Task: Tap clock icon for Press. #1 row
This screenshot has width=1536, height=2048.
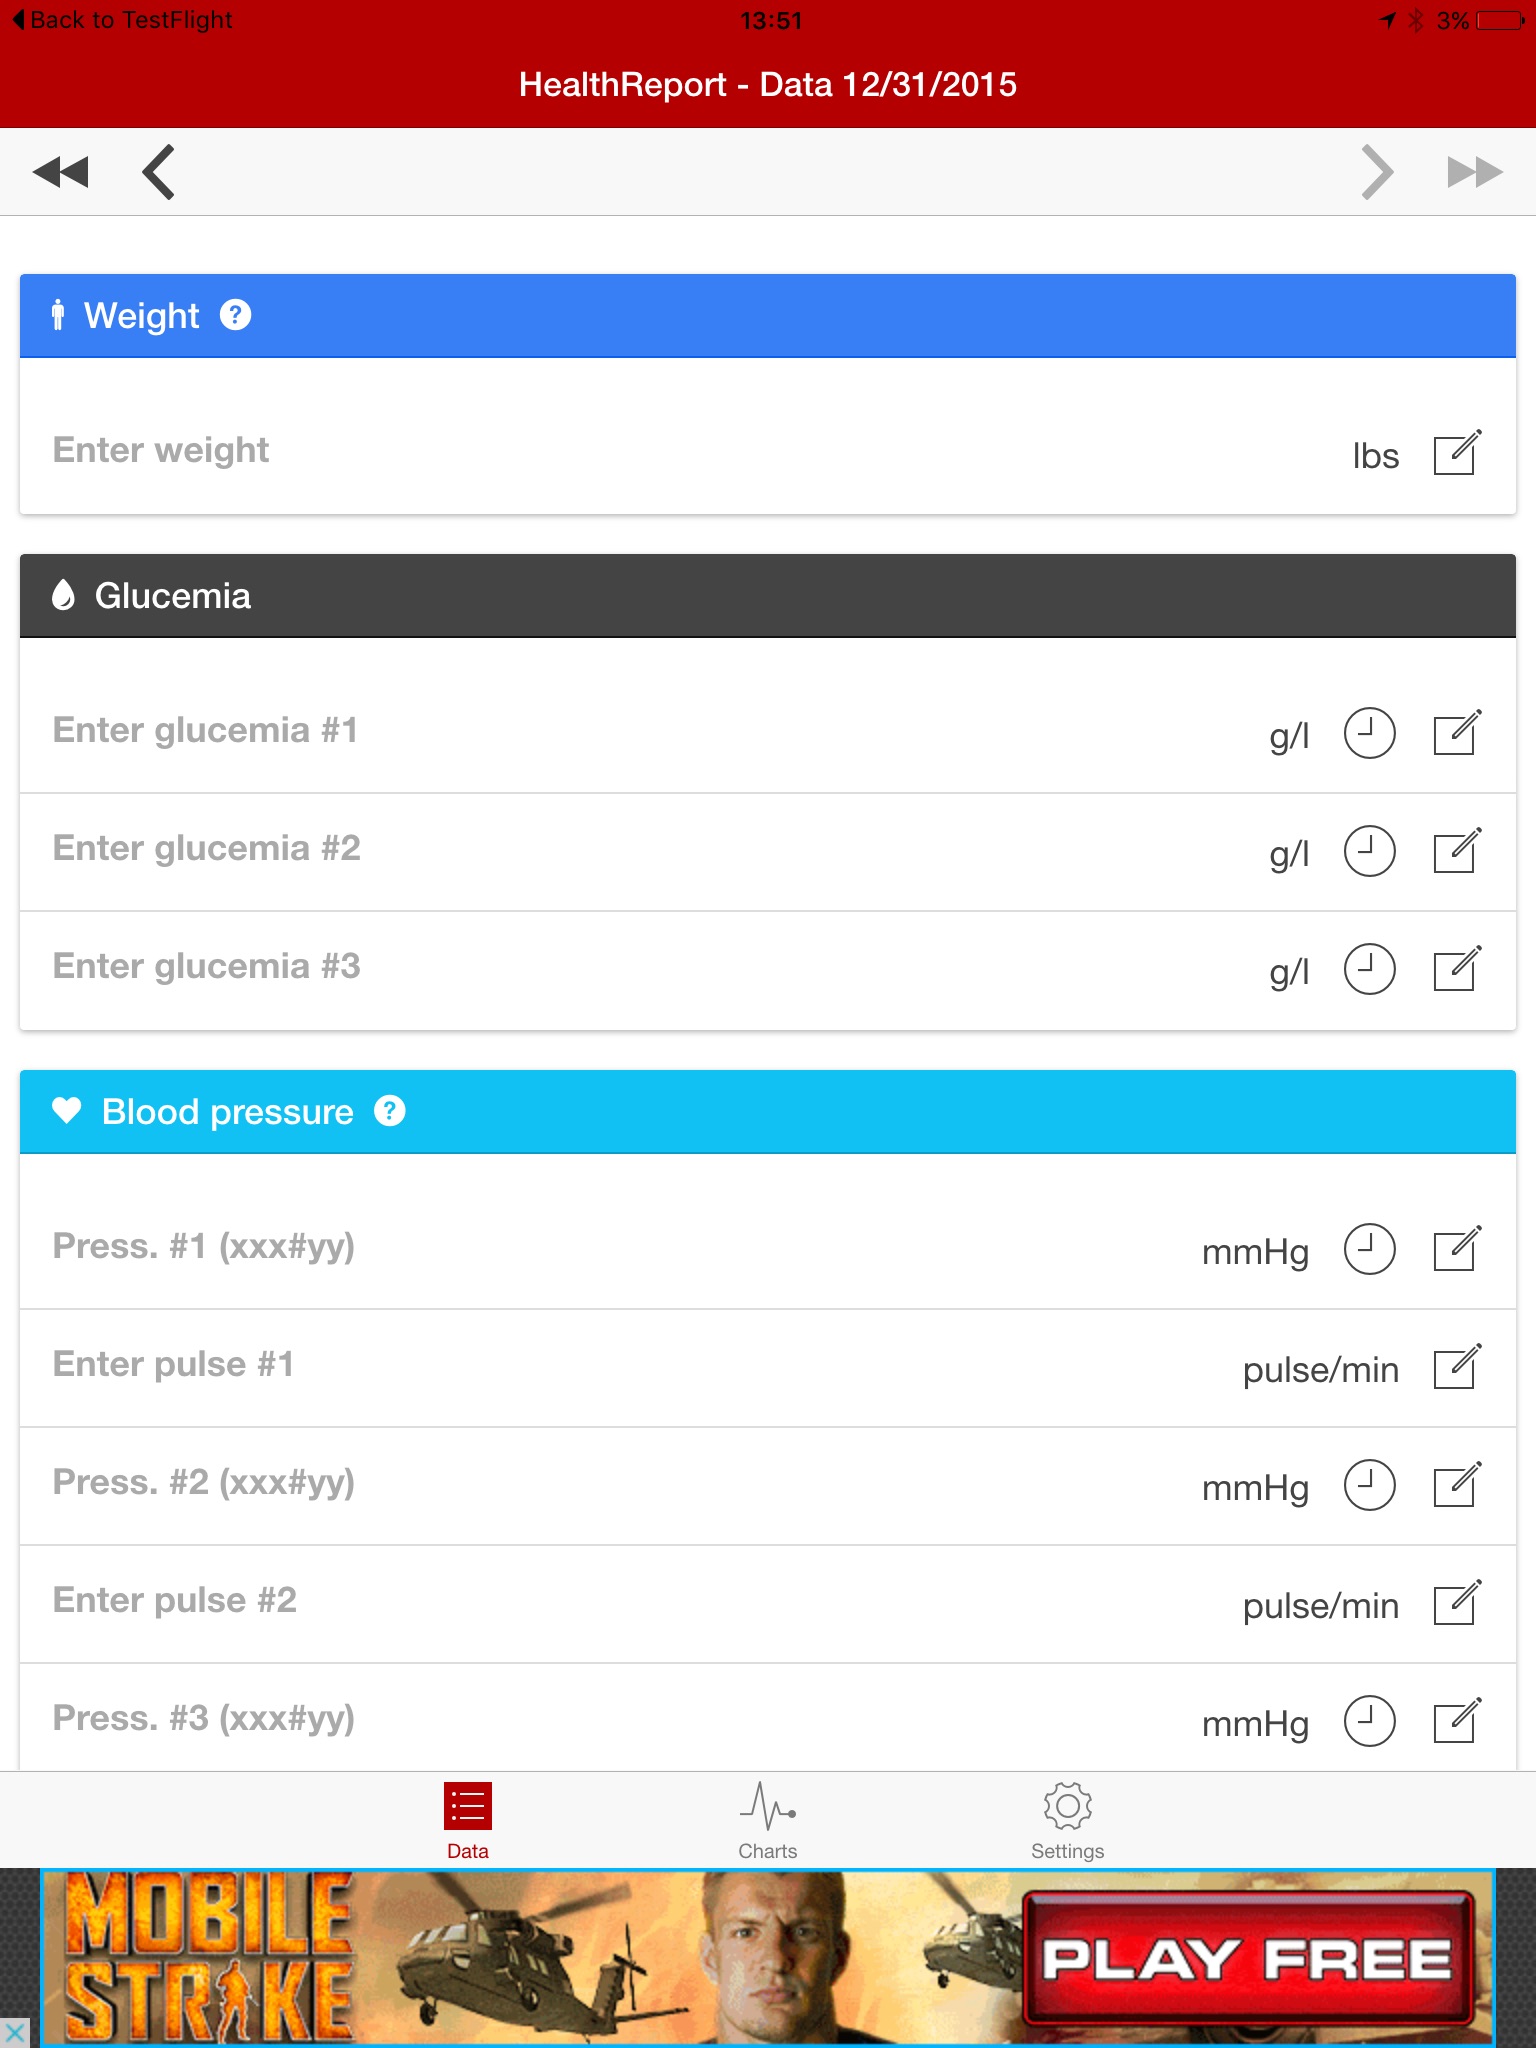Action: (x=1369, y=1249)
